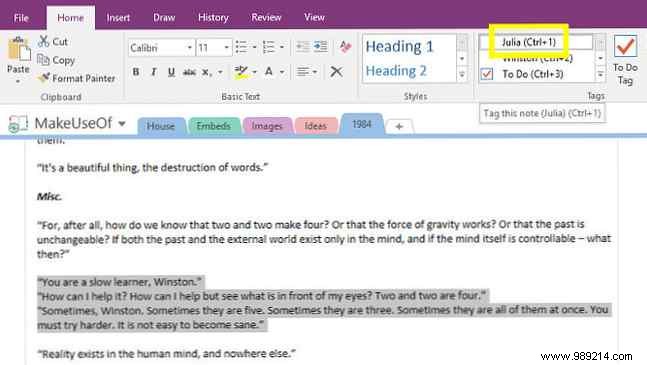Select the 1984 section tab
647x365 pixels.
[x=362, y=124]
